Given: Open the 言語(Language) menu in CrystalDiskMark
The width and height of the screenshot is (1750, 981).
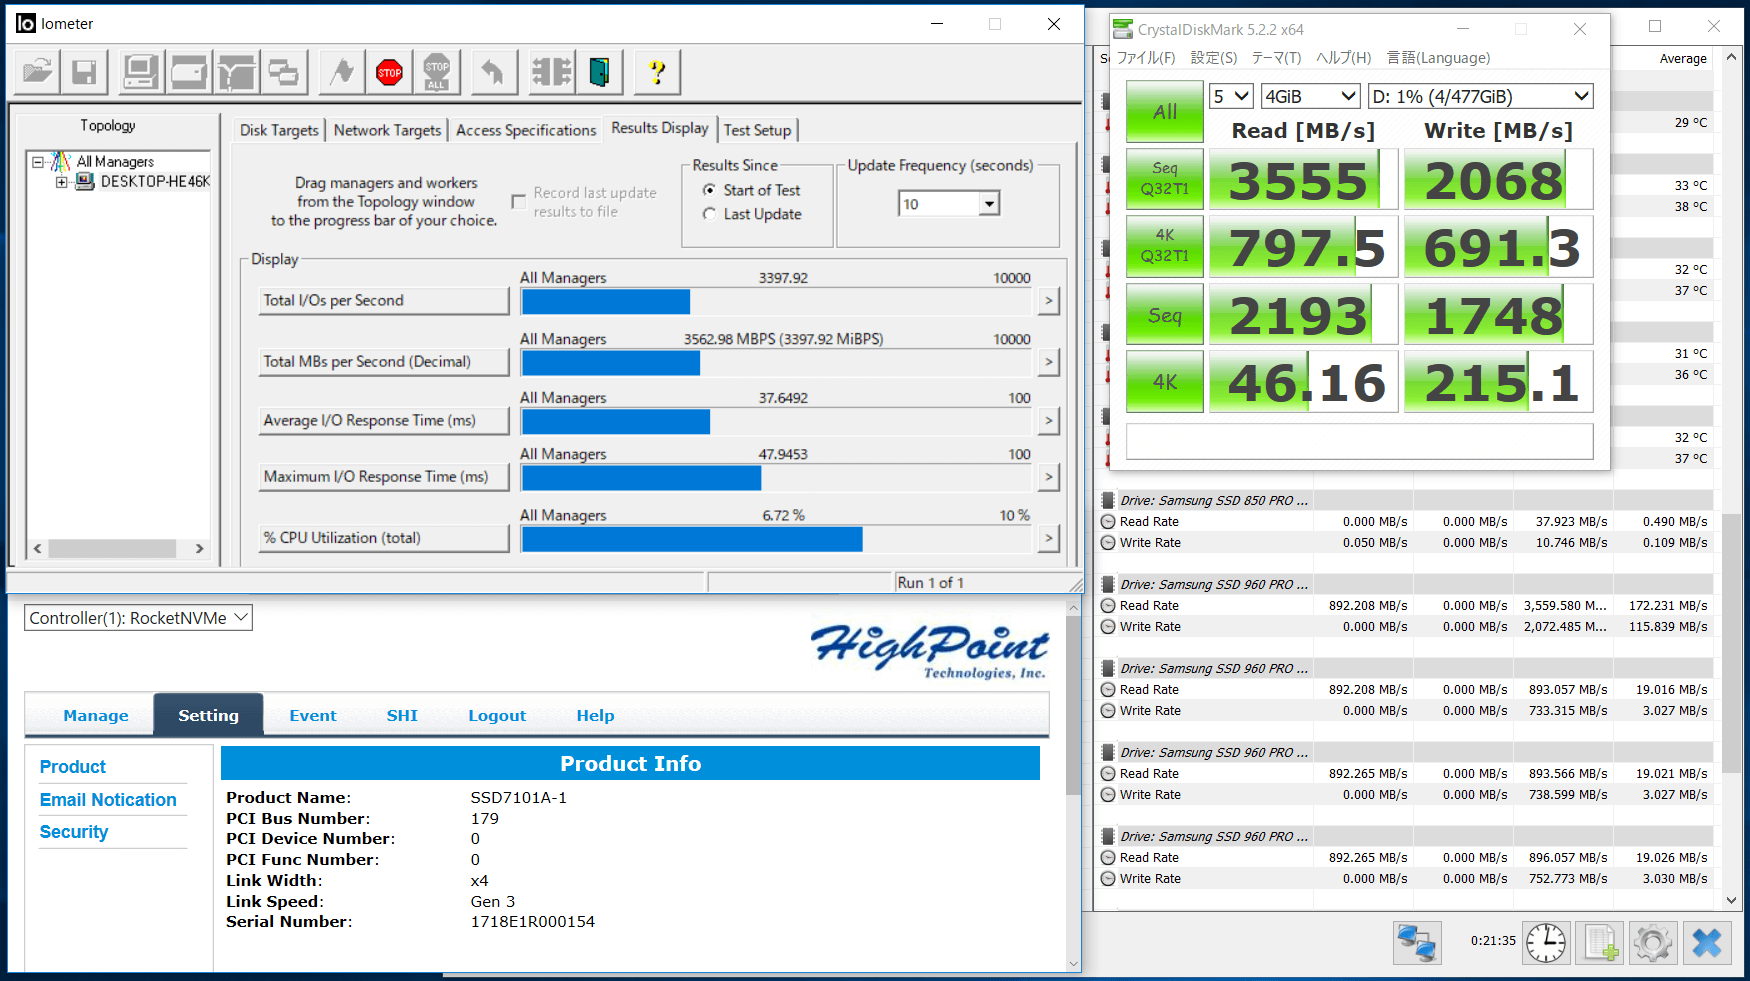Looking at the screenshot, I should (1438, 58).
